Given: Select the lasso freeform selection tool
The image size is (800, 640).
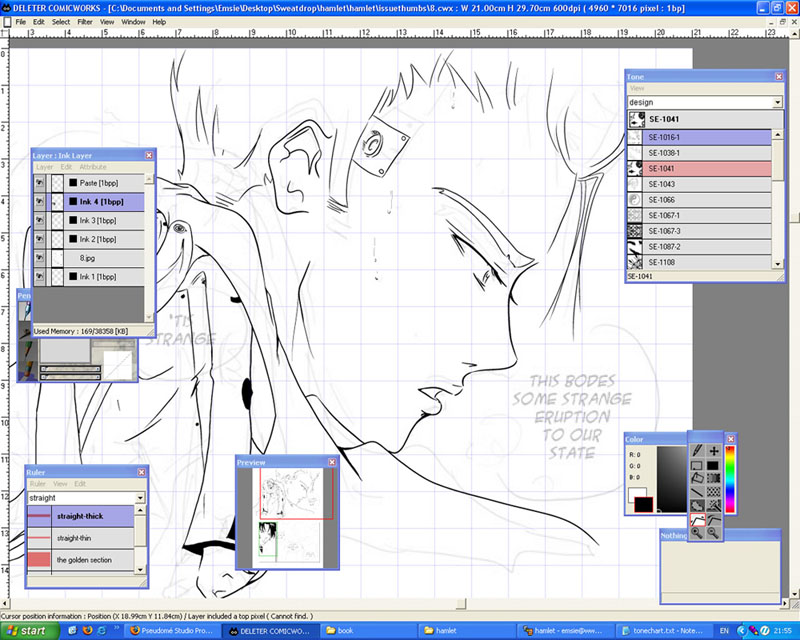Looking at the screenshot, I should tap(697, 506).
